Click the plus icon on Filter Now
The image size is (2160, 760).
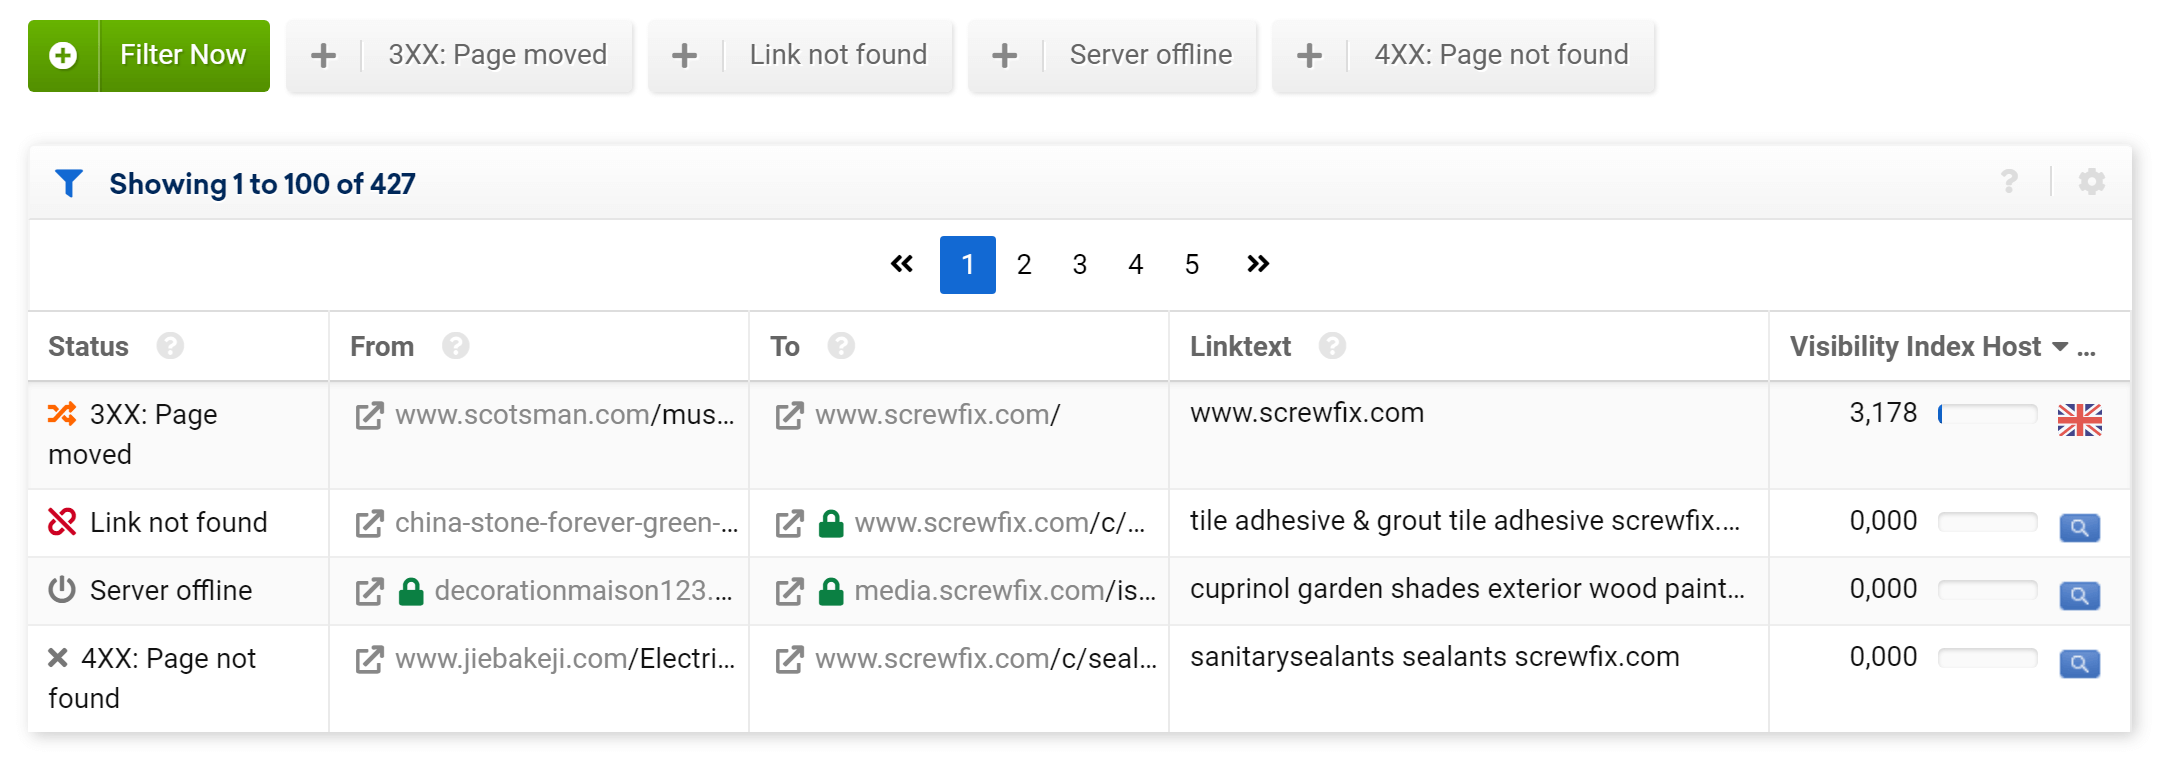[x=63, y=56]
